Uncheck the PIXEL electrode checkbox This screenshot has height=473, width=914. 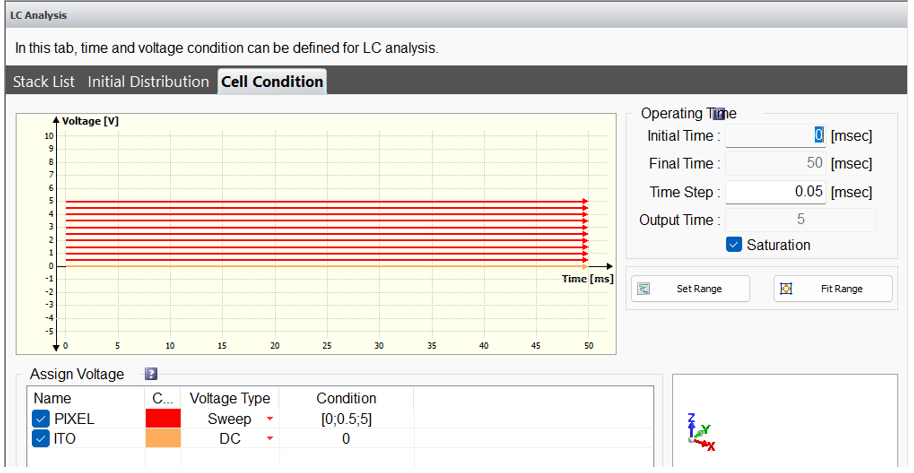click(41, 419)
